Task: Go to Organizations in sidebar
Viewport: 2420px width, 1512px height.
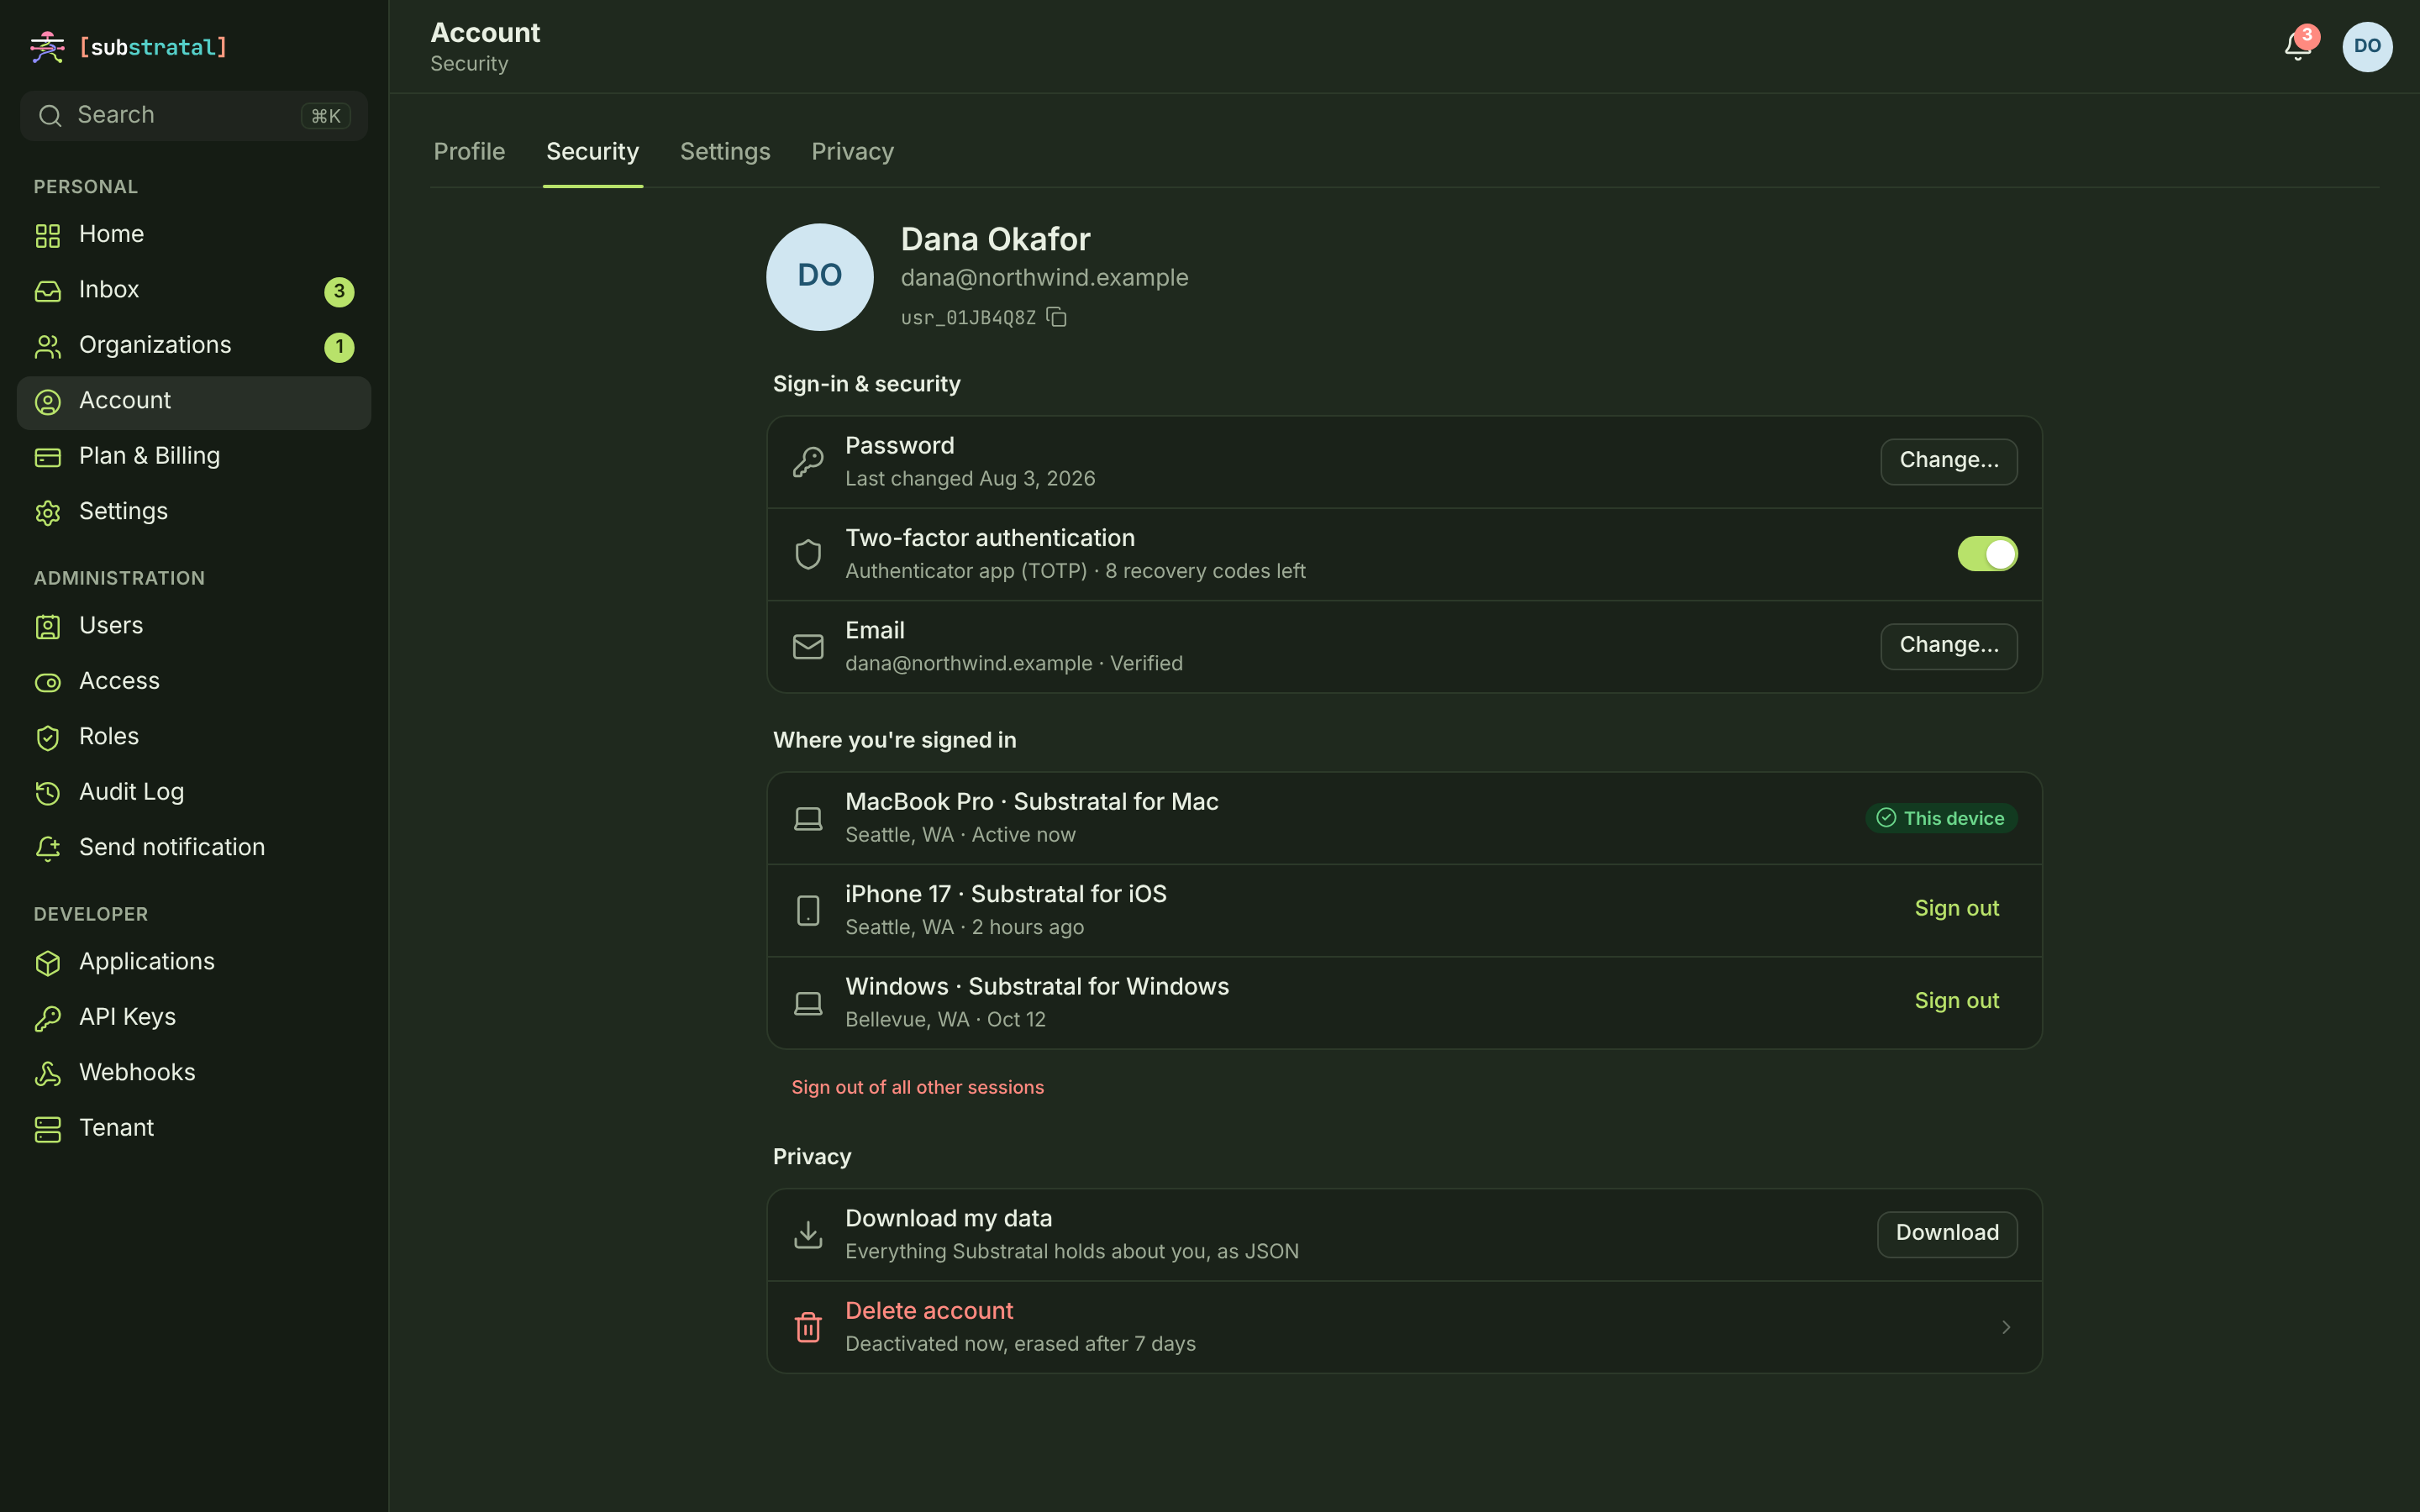Action: tap(194, 345)
